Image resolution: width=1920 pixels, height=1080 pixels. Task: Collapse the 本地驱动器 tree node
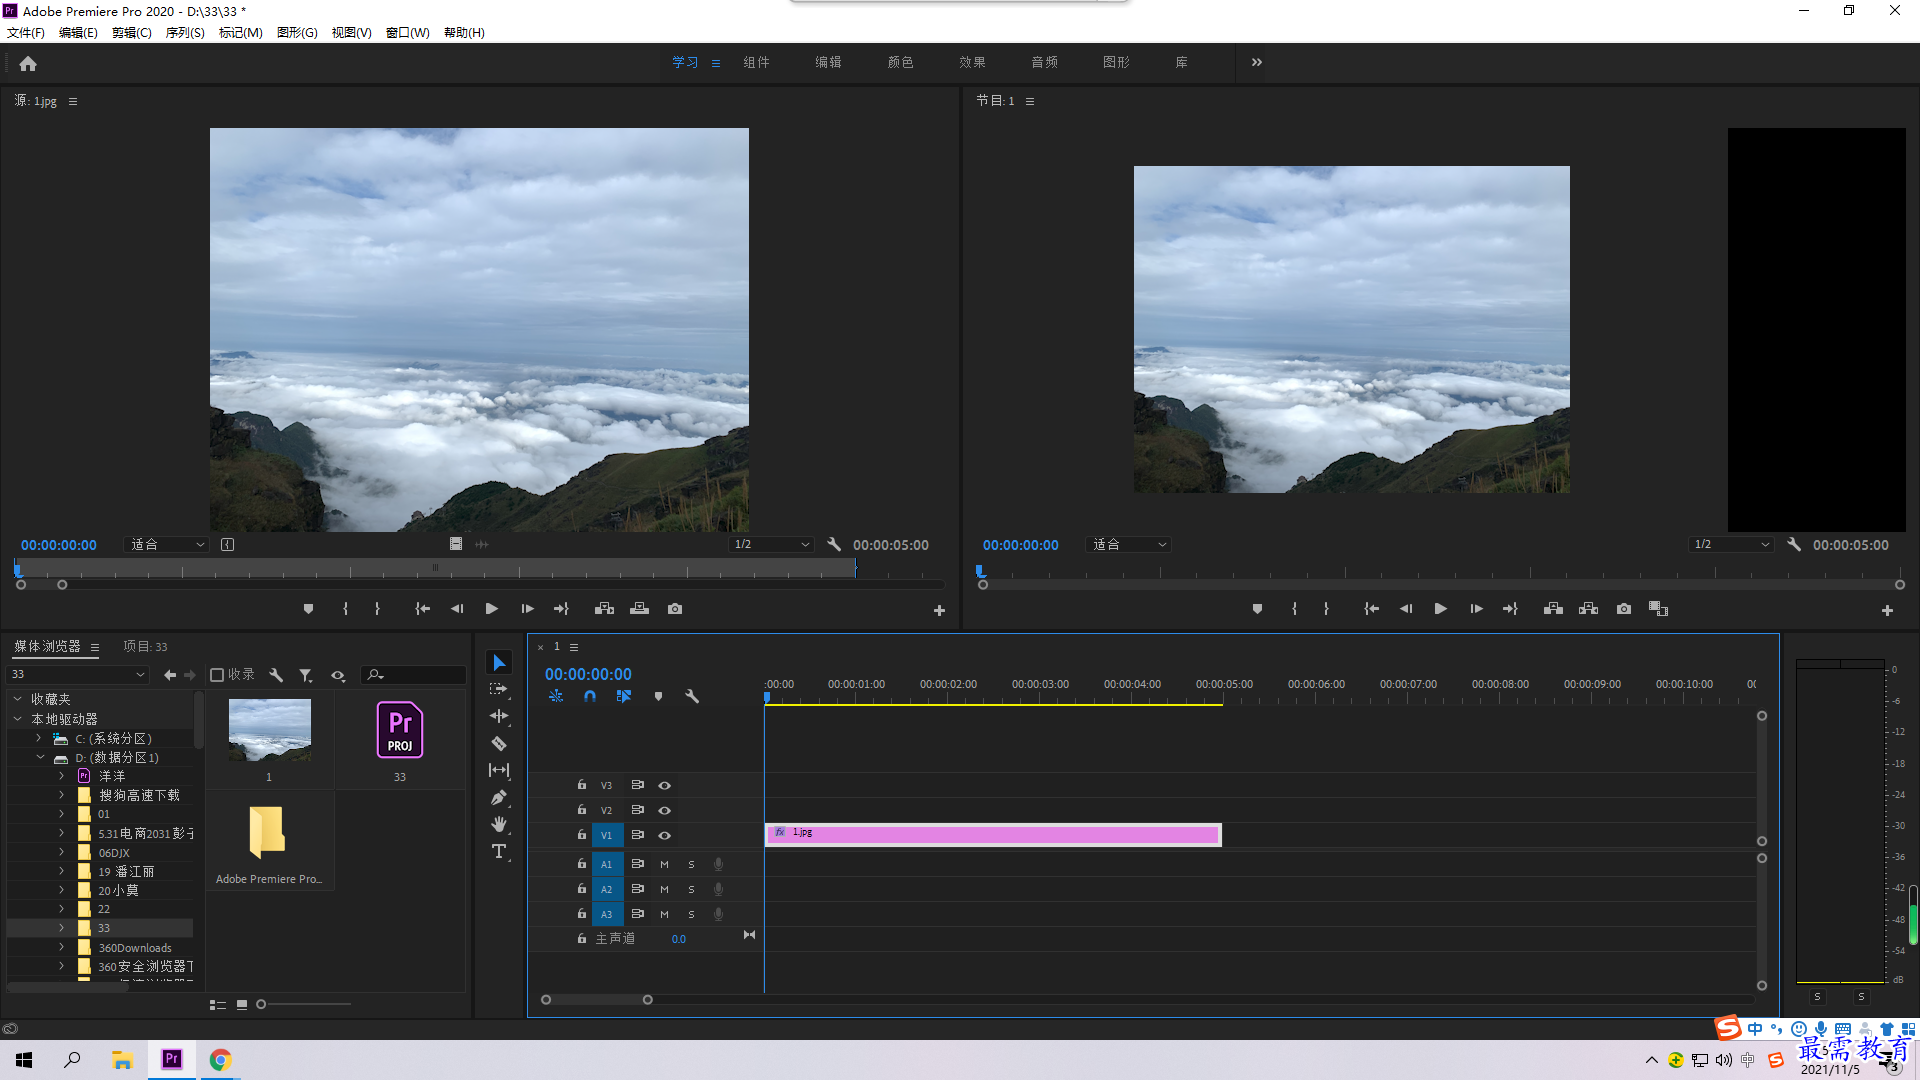[x=17, y=719]
